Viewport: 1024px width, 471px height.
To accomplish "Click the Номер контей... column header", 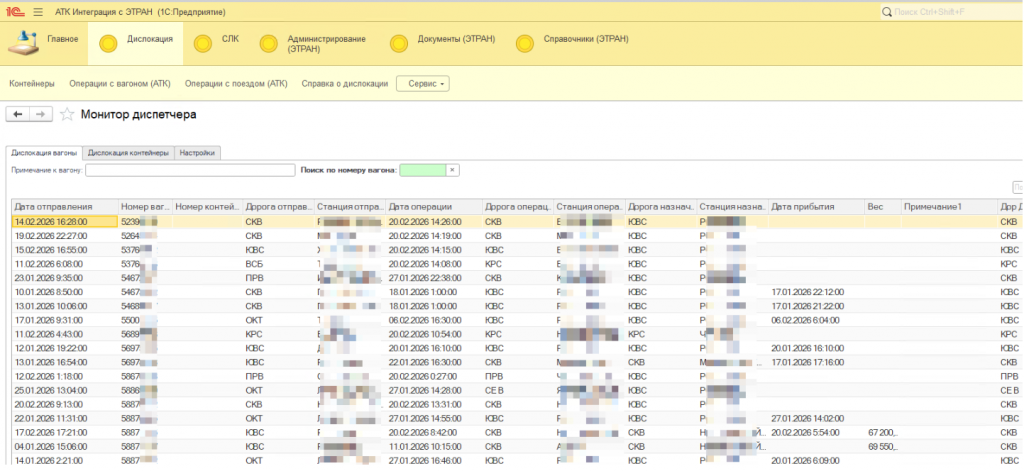I will (x=208, y=206).
